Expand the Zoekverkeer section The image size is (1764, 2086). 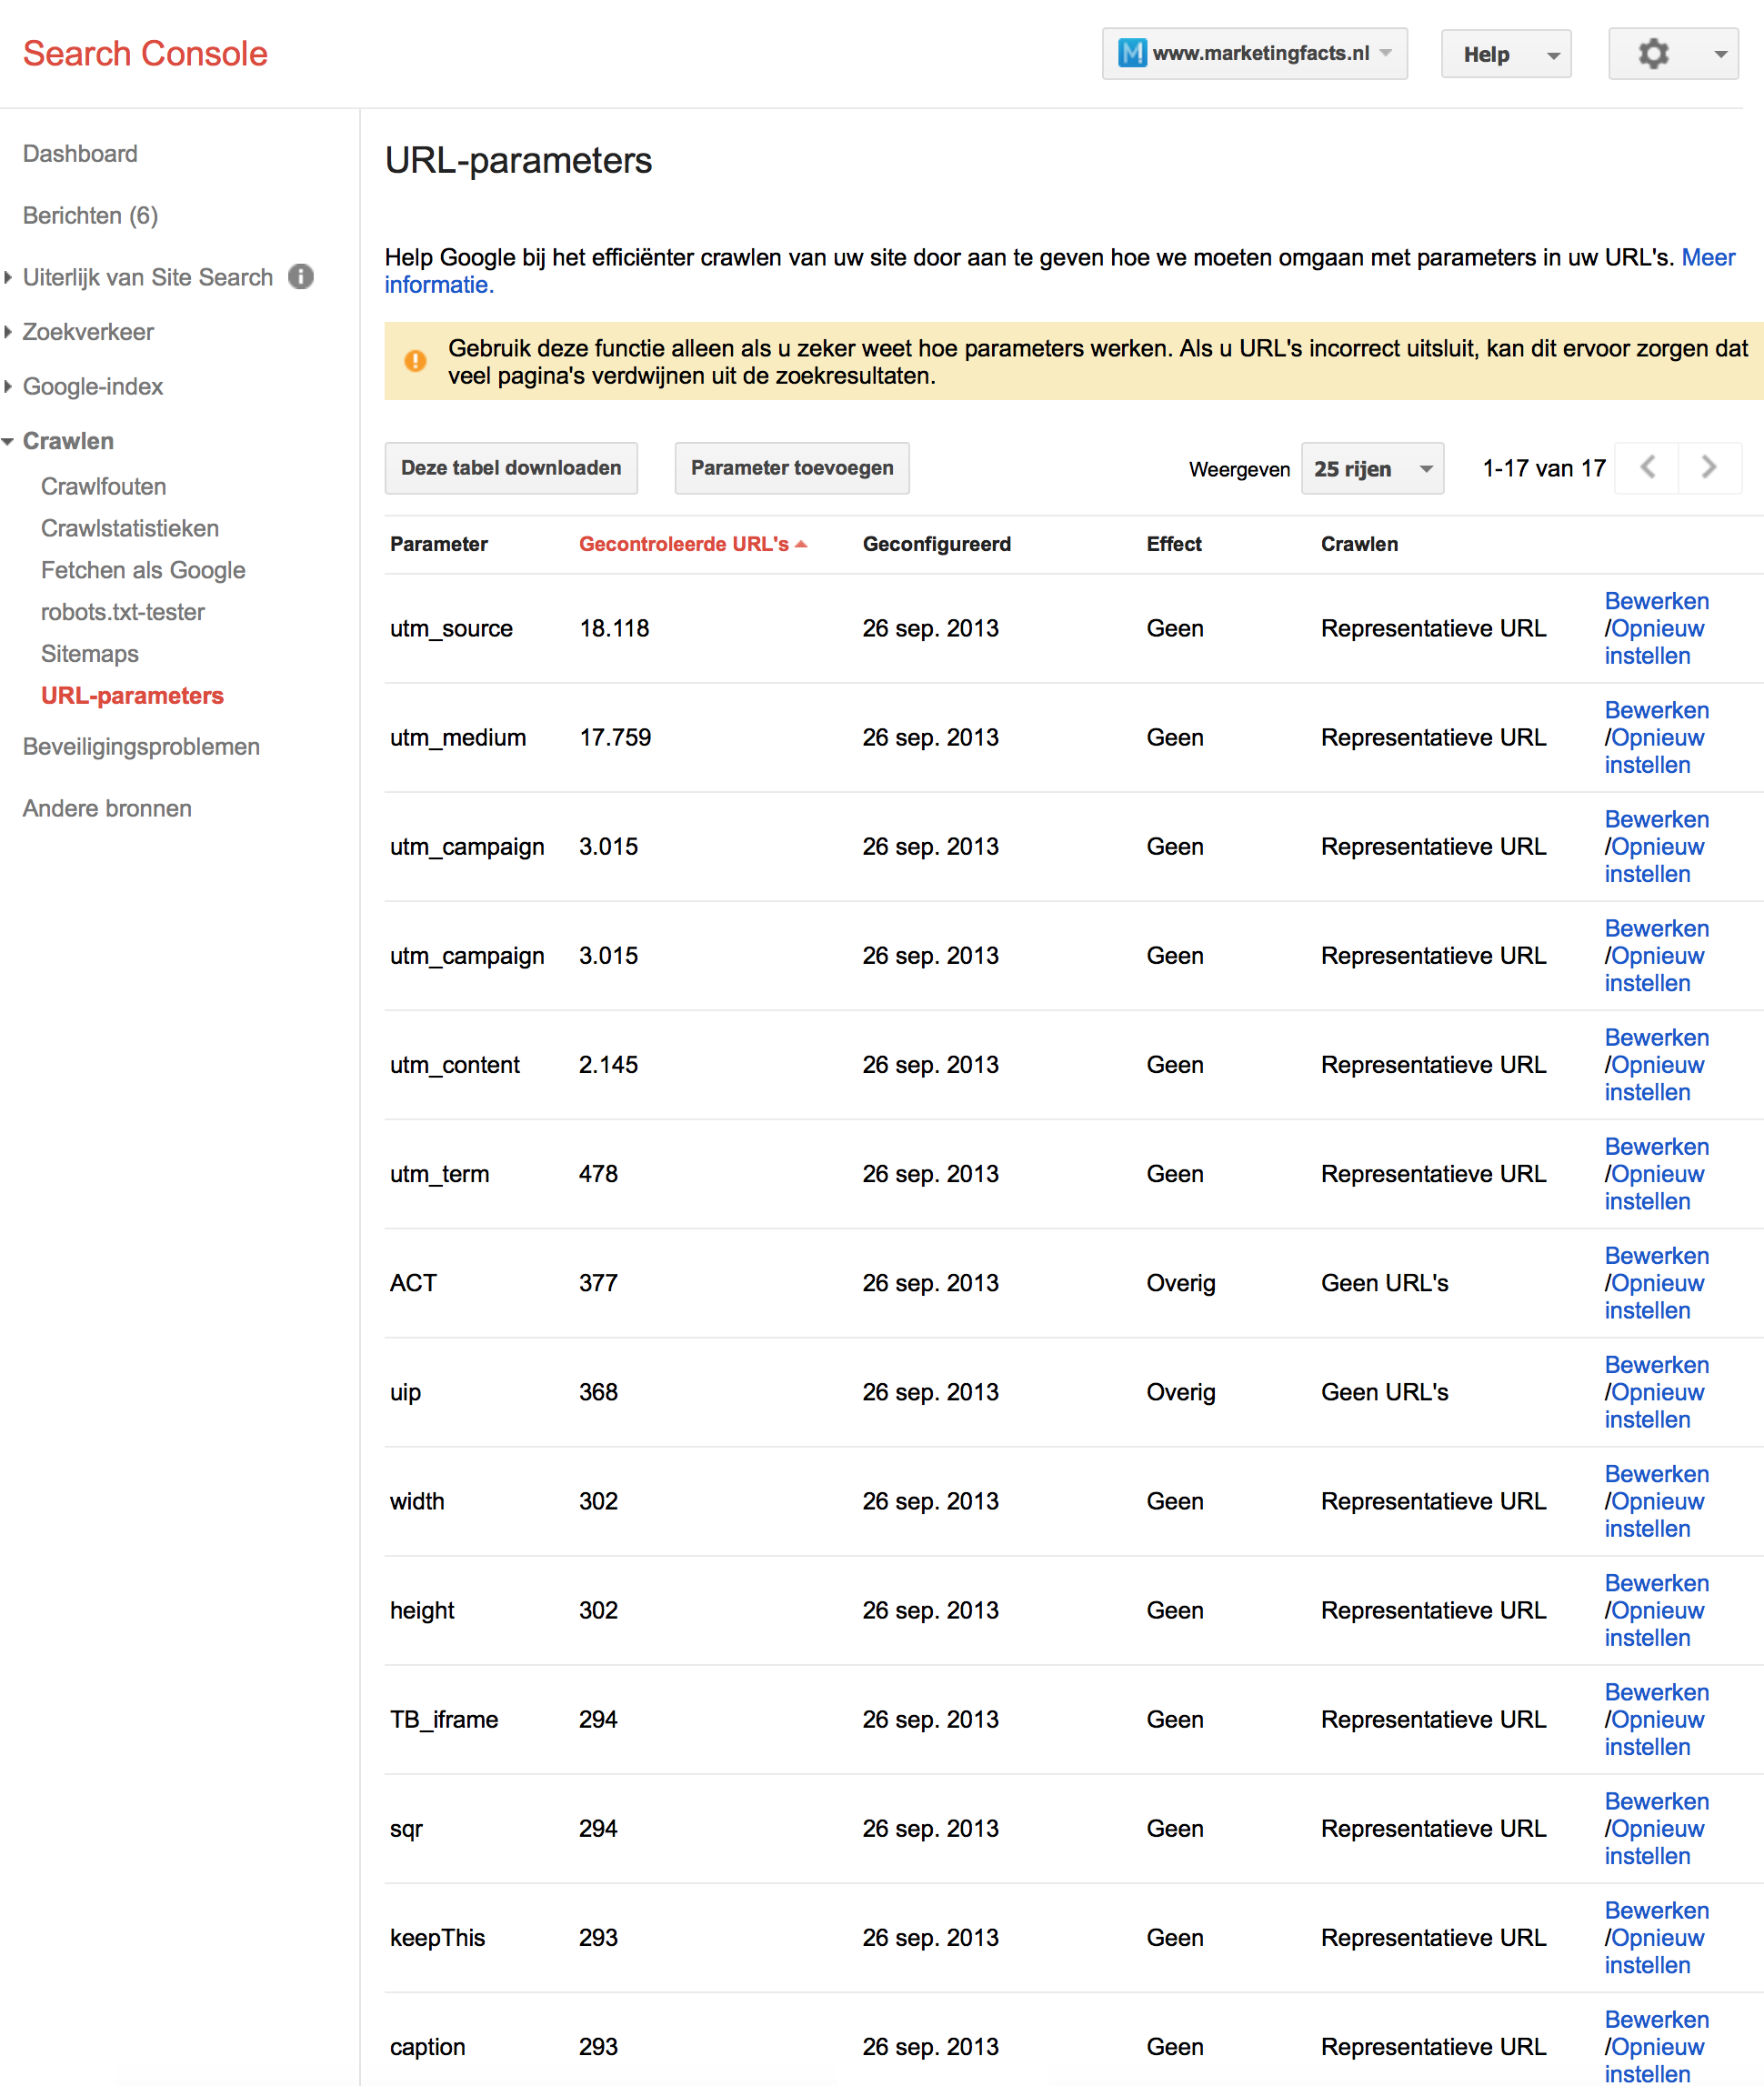pyautogui.click(x=88, y=332)
